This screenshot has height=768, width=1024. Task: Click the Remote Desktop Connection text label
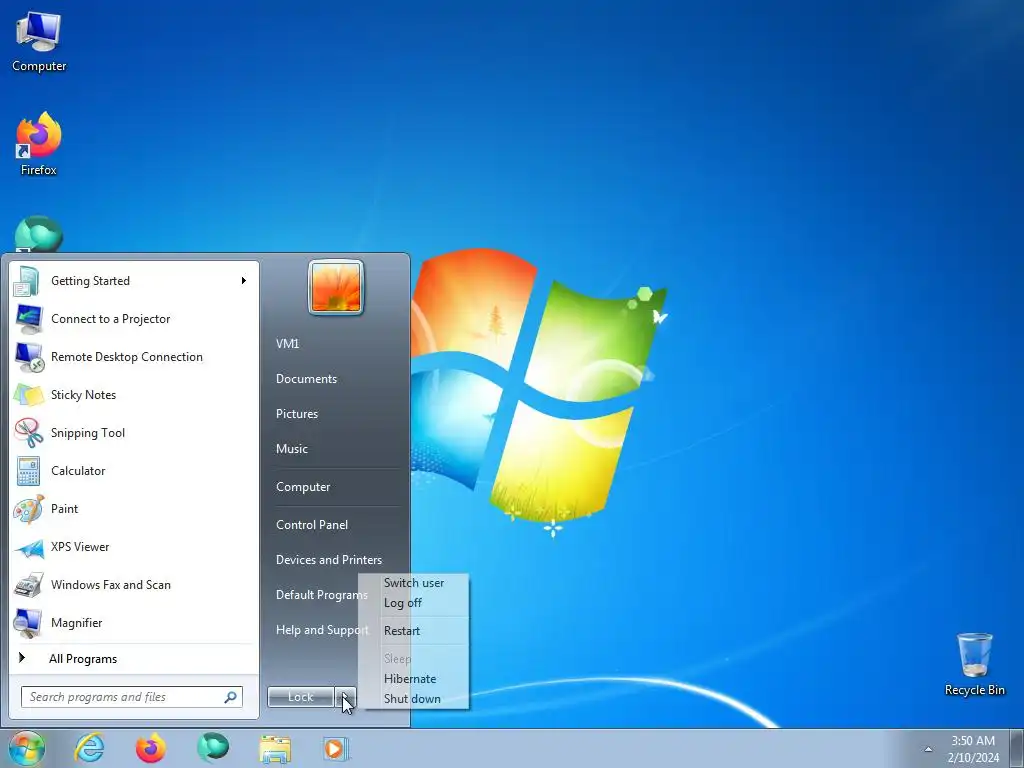[x=127, y=357]
